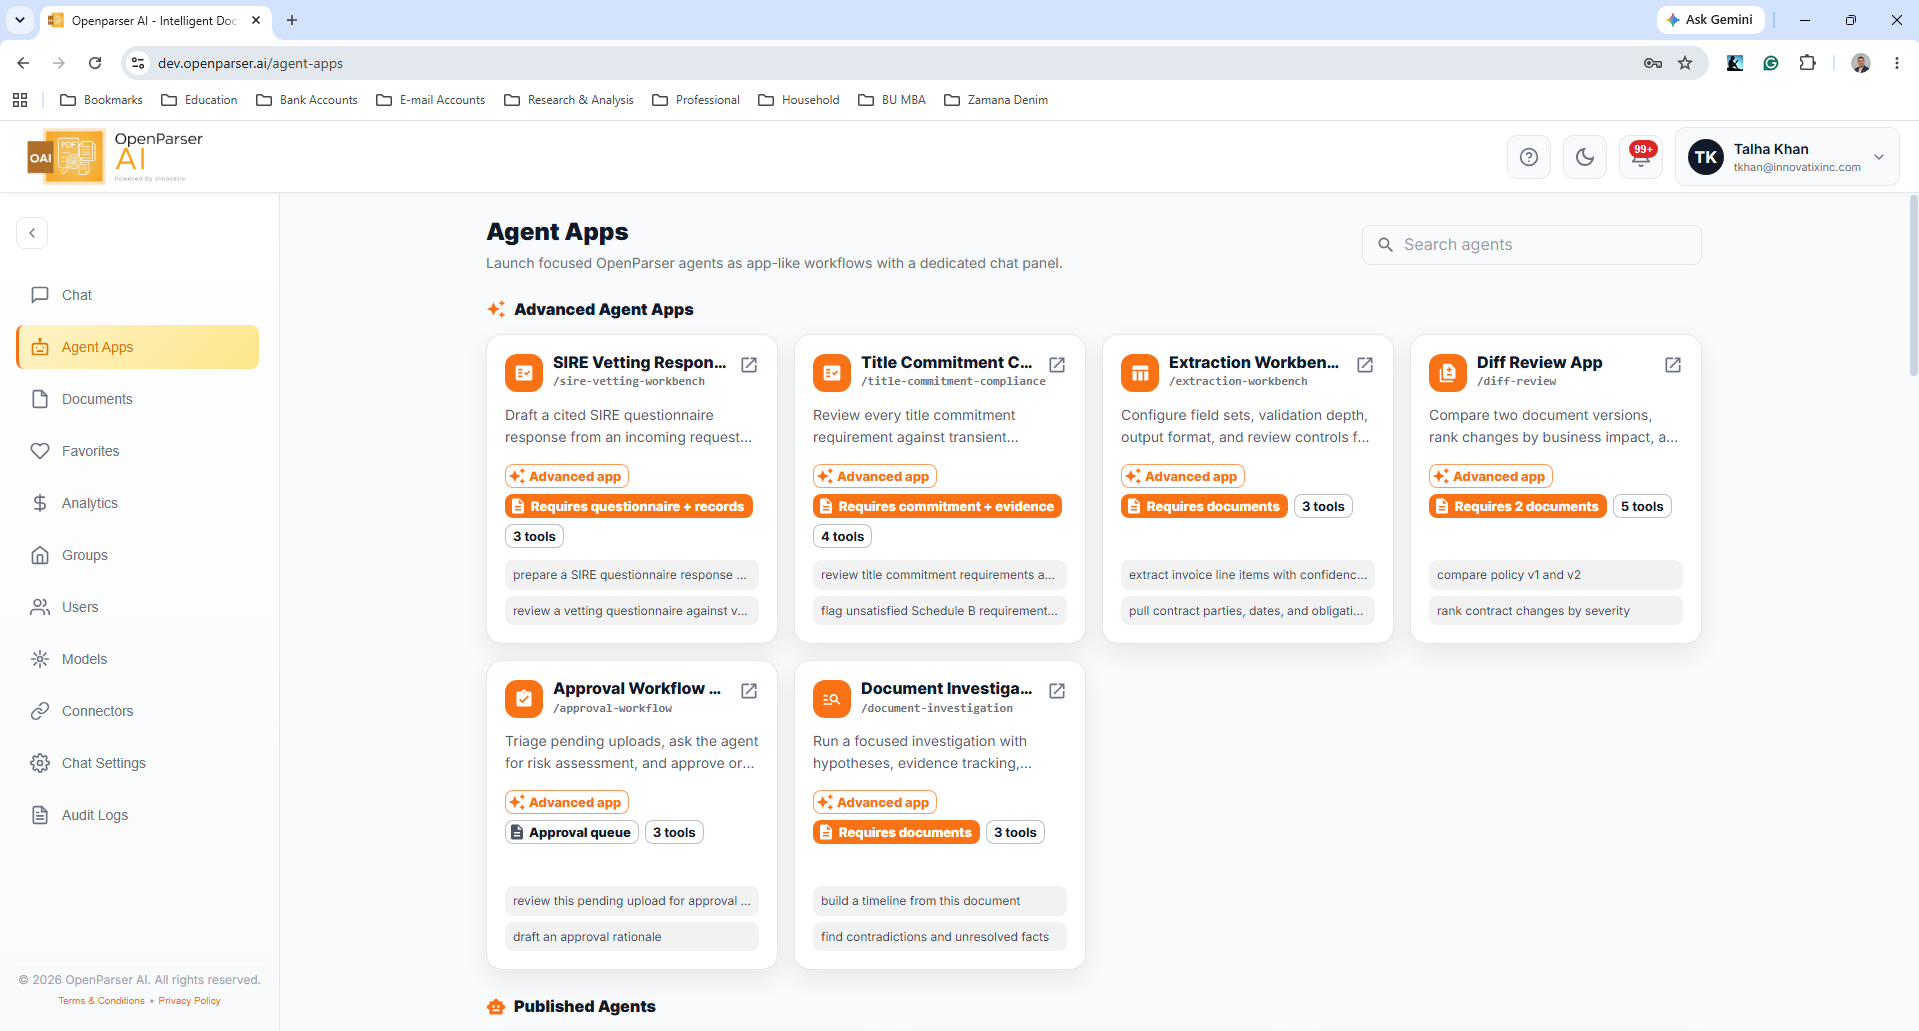
Task: Open Analytics in sidebar
Action: tap(138, 503)
